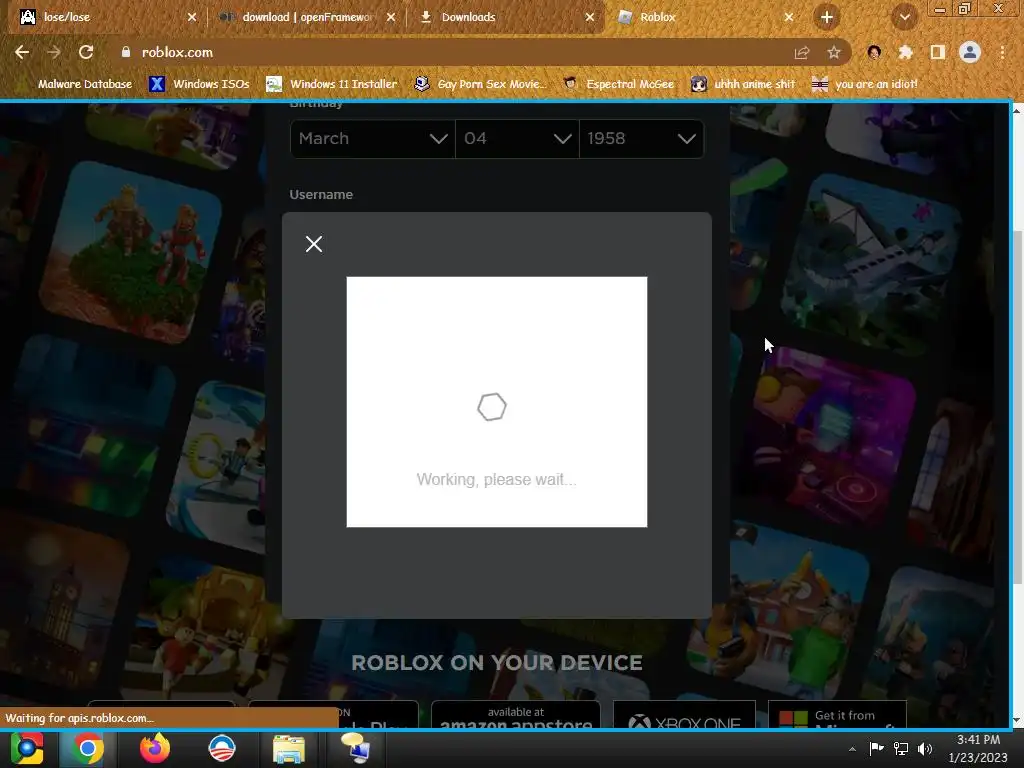Click the 'Waiting for apis.roblox.com' status text

[79, 718]
